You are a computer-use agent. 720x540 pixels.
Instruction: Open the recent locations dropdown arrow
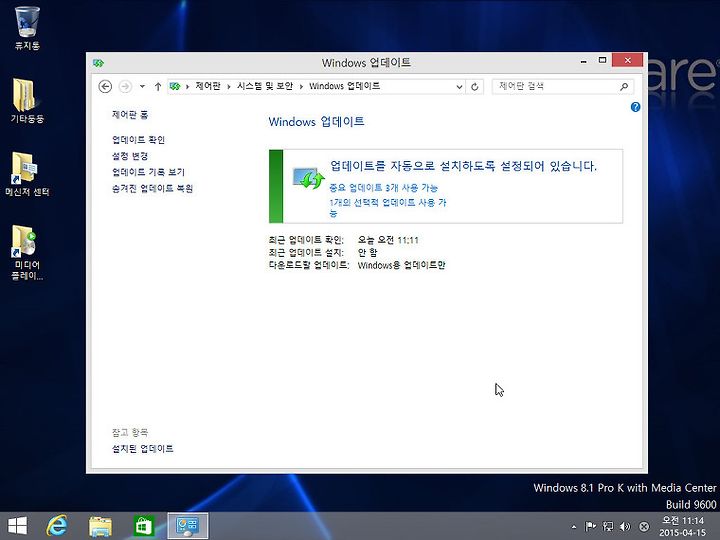click(142, 86)
